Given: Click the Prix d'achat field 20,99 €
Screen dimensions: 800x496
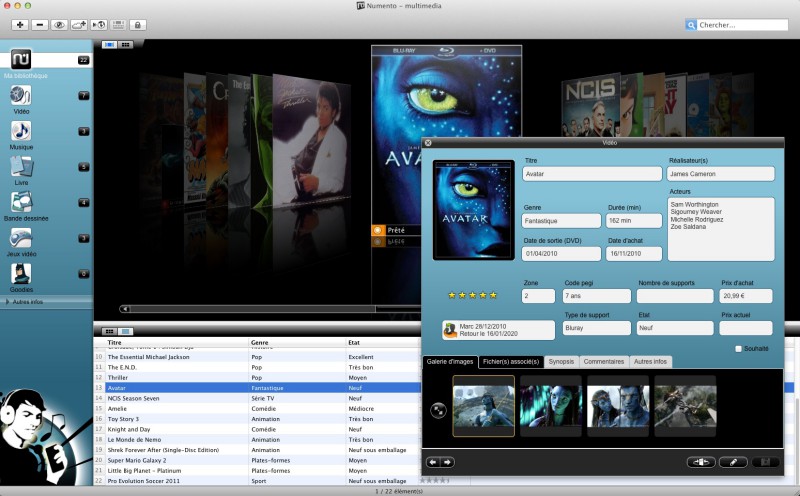Looking at the screenshot, I should point(745,296).
